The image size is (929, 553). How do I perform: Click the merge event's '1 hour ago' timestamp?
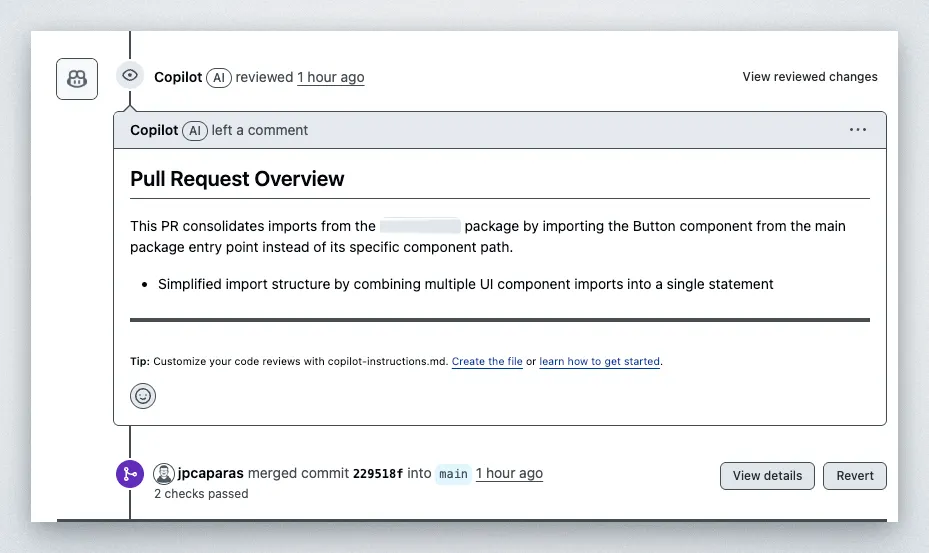(x=509, y=473)
